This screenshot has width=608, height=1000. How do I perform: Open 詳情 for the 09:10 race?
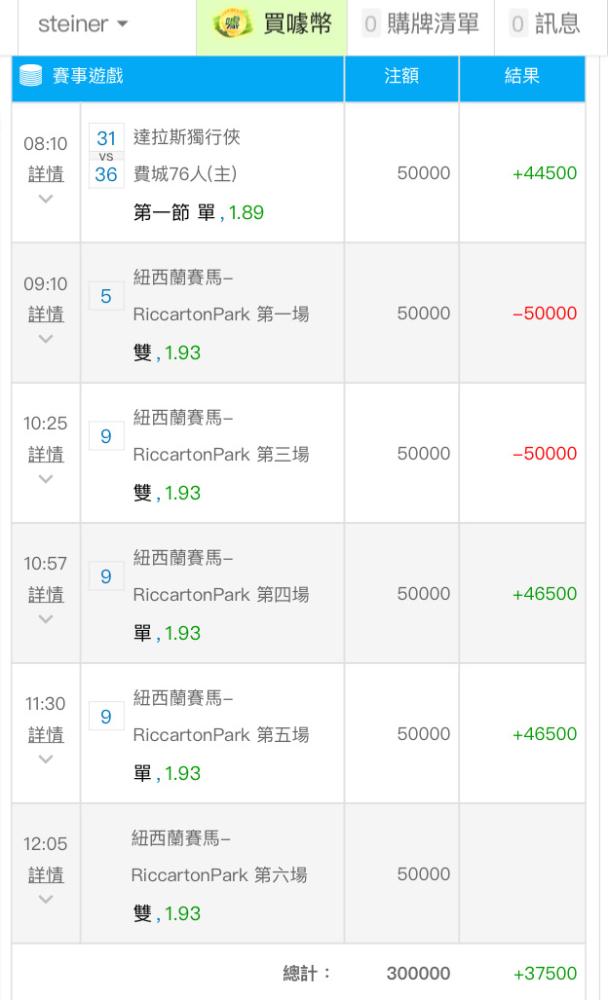click(46, 314)
